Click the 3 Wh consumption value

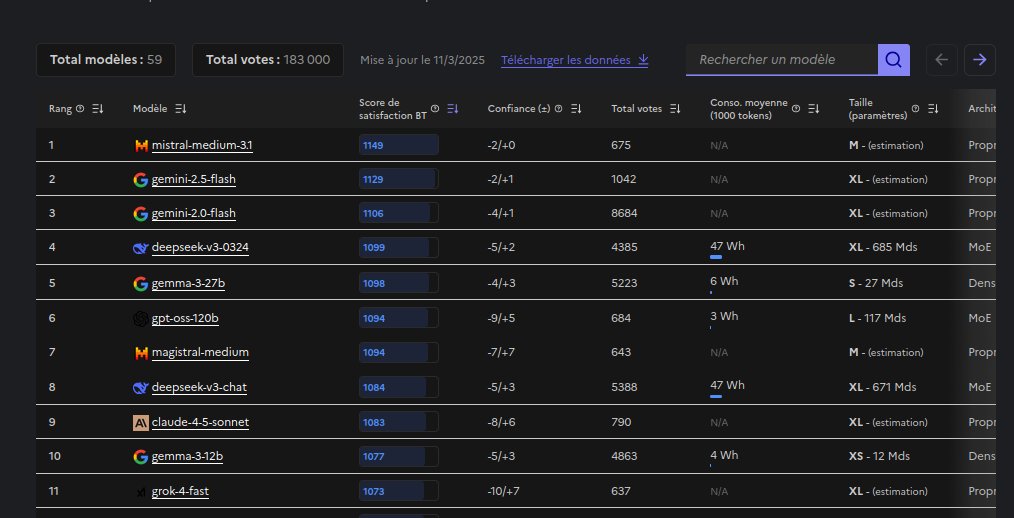point(724,316)
